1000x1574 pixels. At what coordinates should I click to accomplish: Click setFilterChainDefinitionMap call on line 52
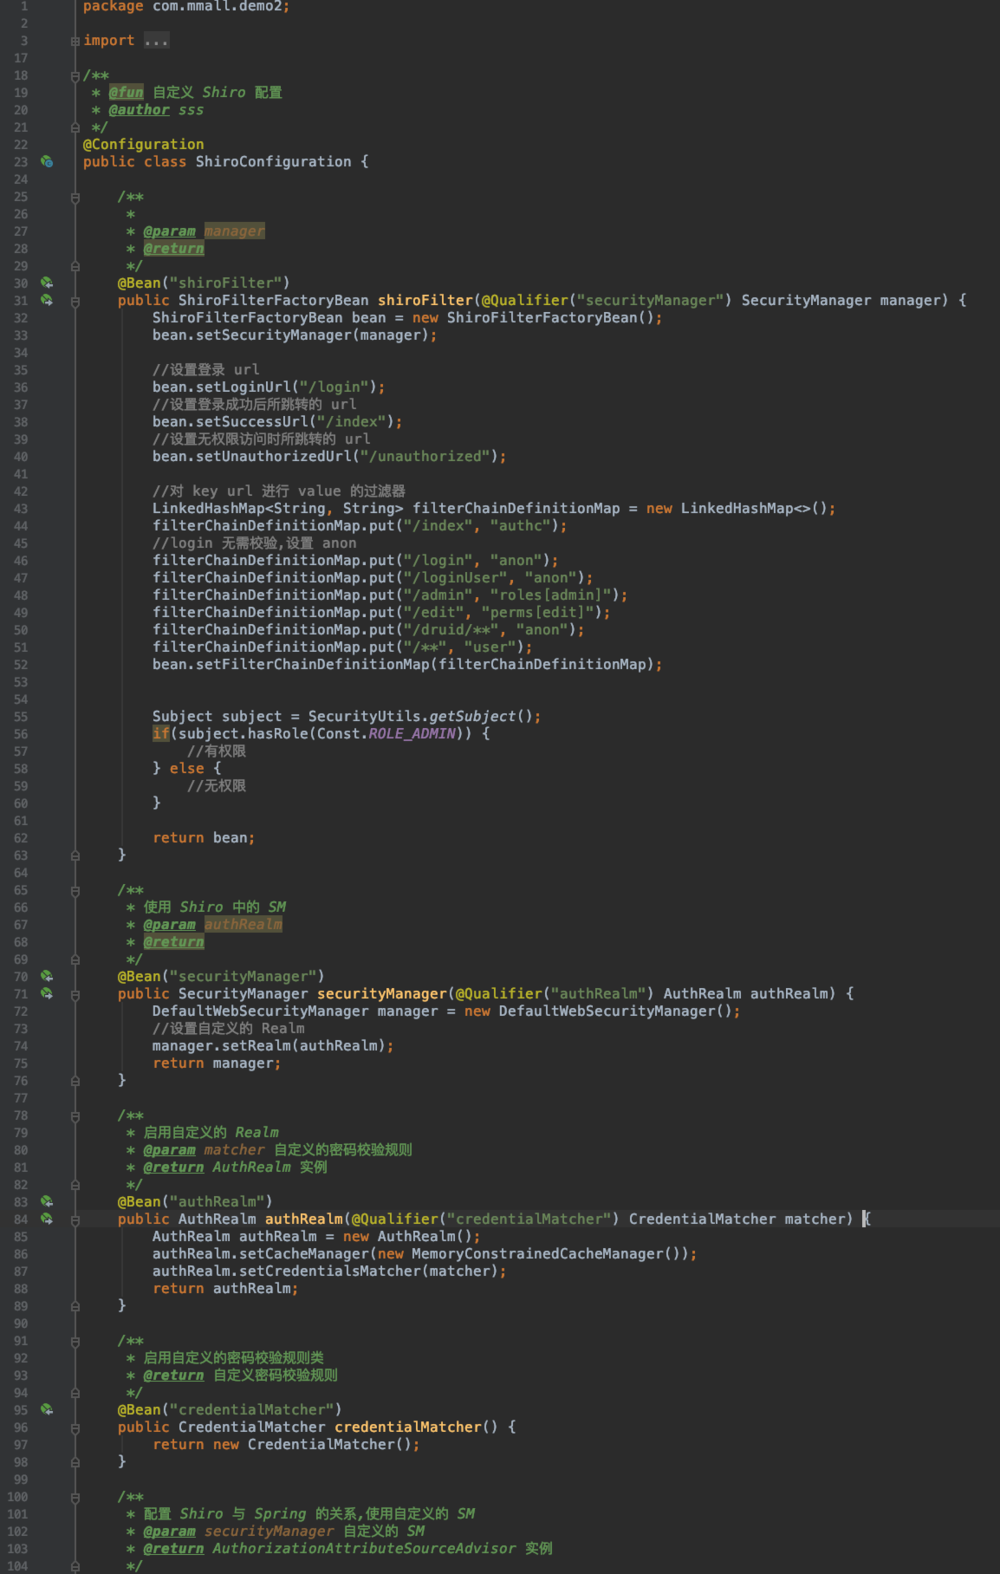[312, 664]
